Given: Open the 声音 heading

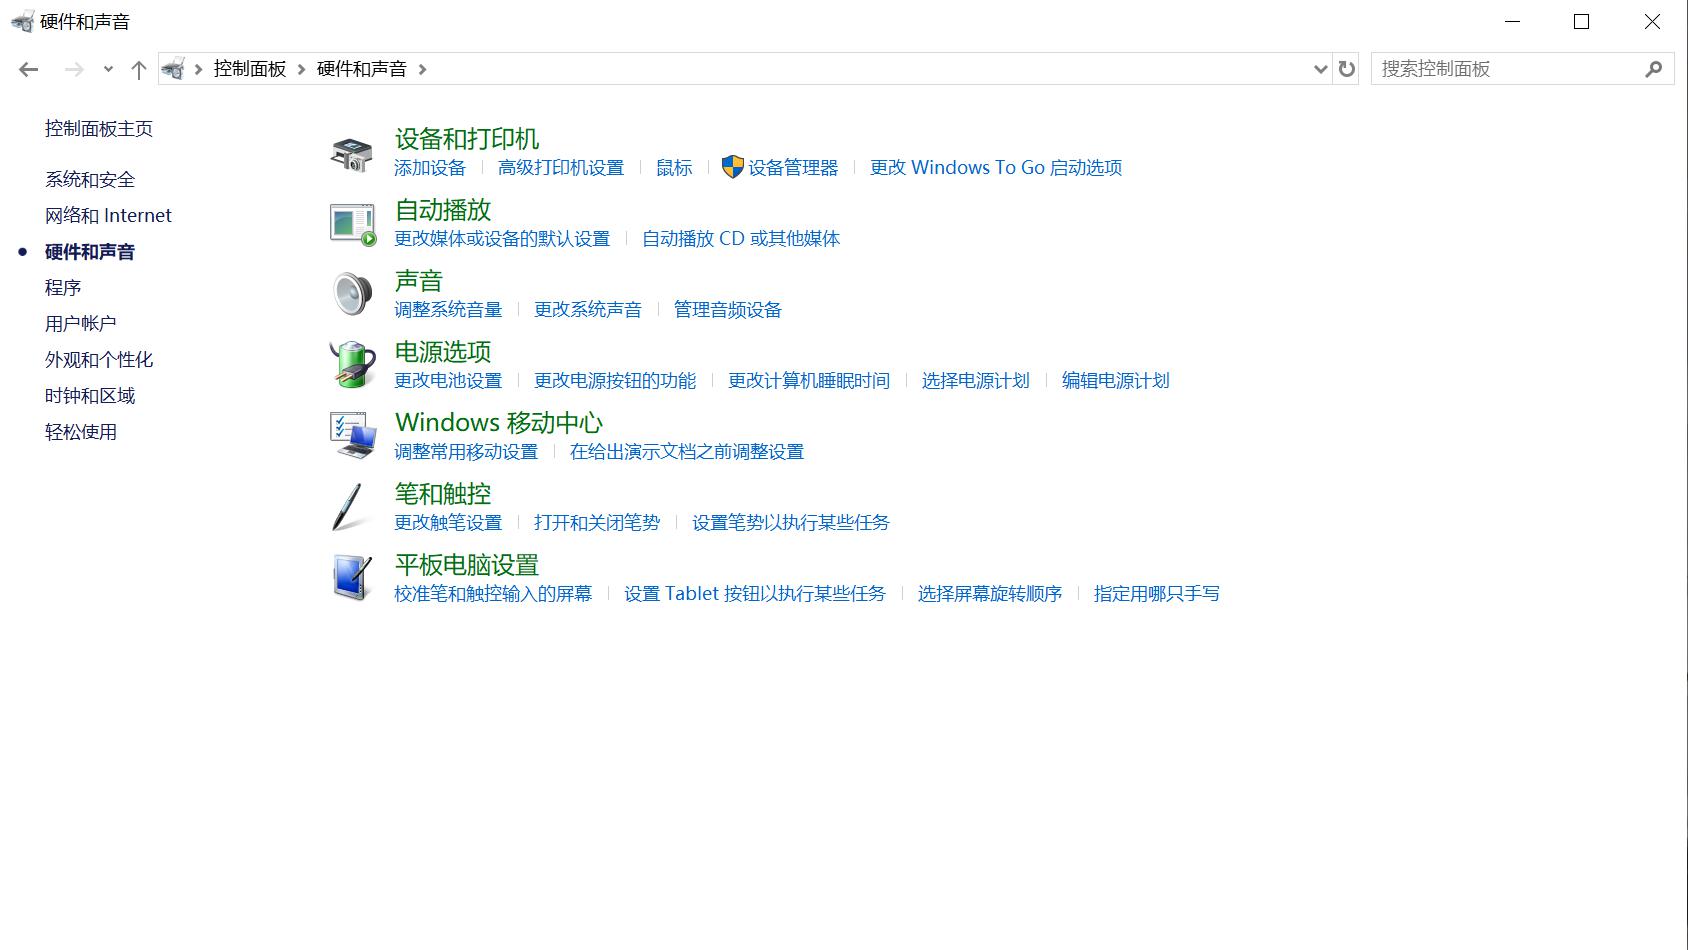Looking at the screenshot, I should coord(419,281).
